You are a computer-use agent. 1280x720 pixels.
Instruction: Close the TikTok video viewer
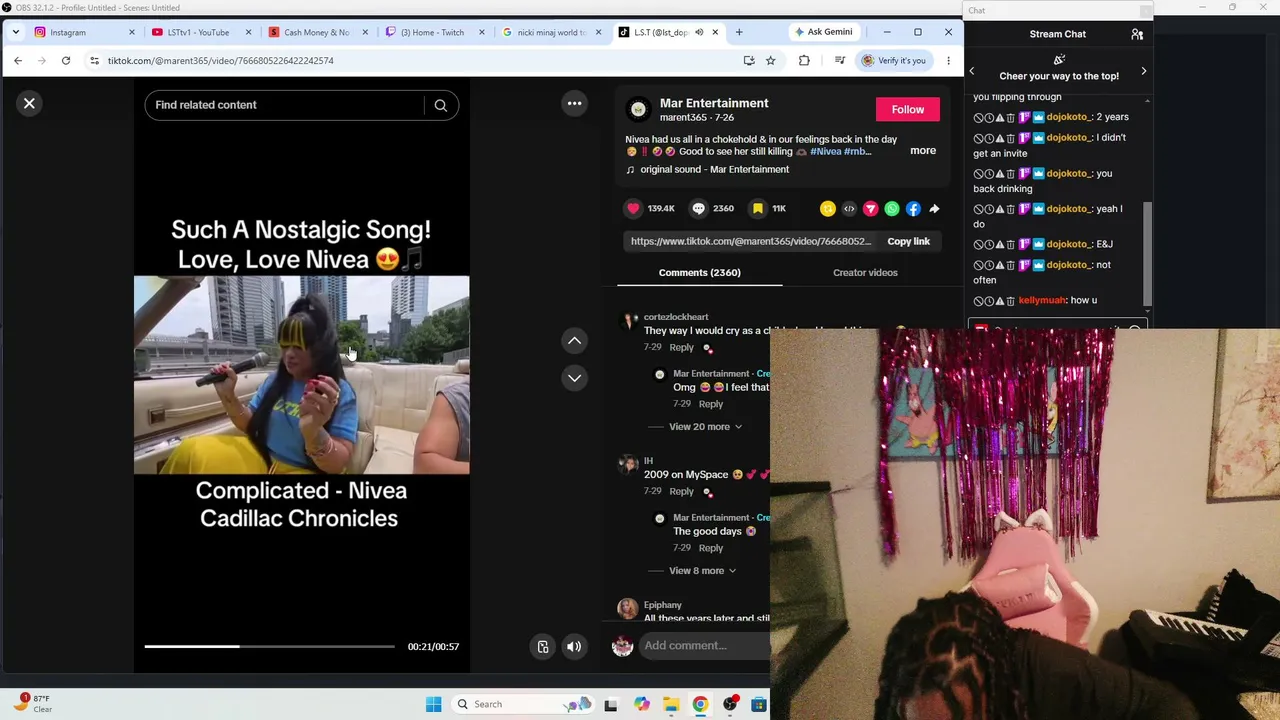pyautogui.click(x=29, y=103)
